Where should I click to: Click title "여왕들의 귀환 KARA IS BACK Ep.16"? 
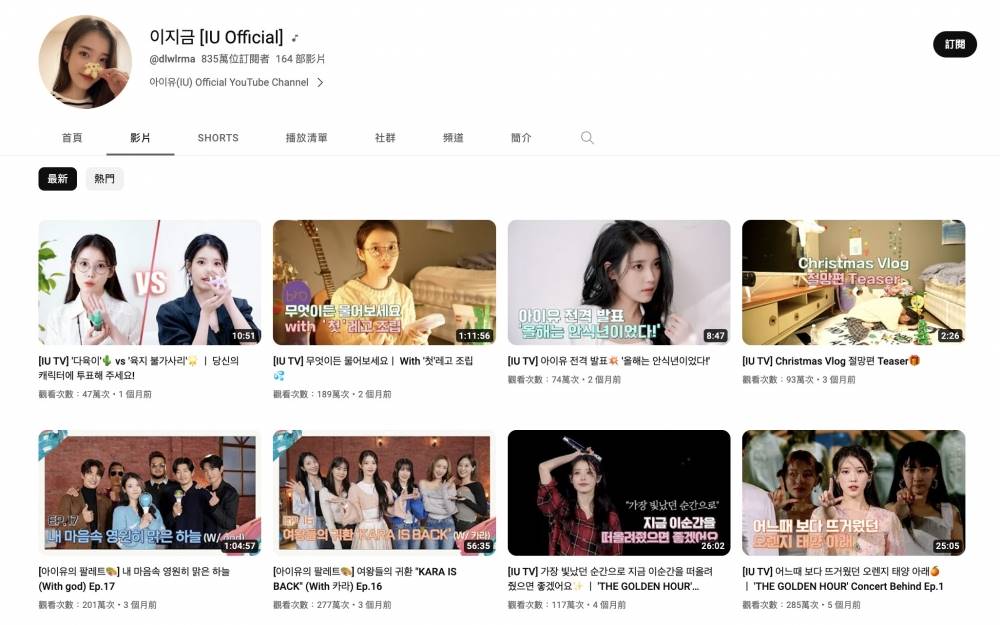coord(365,578)
